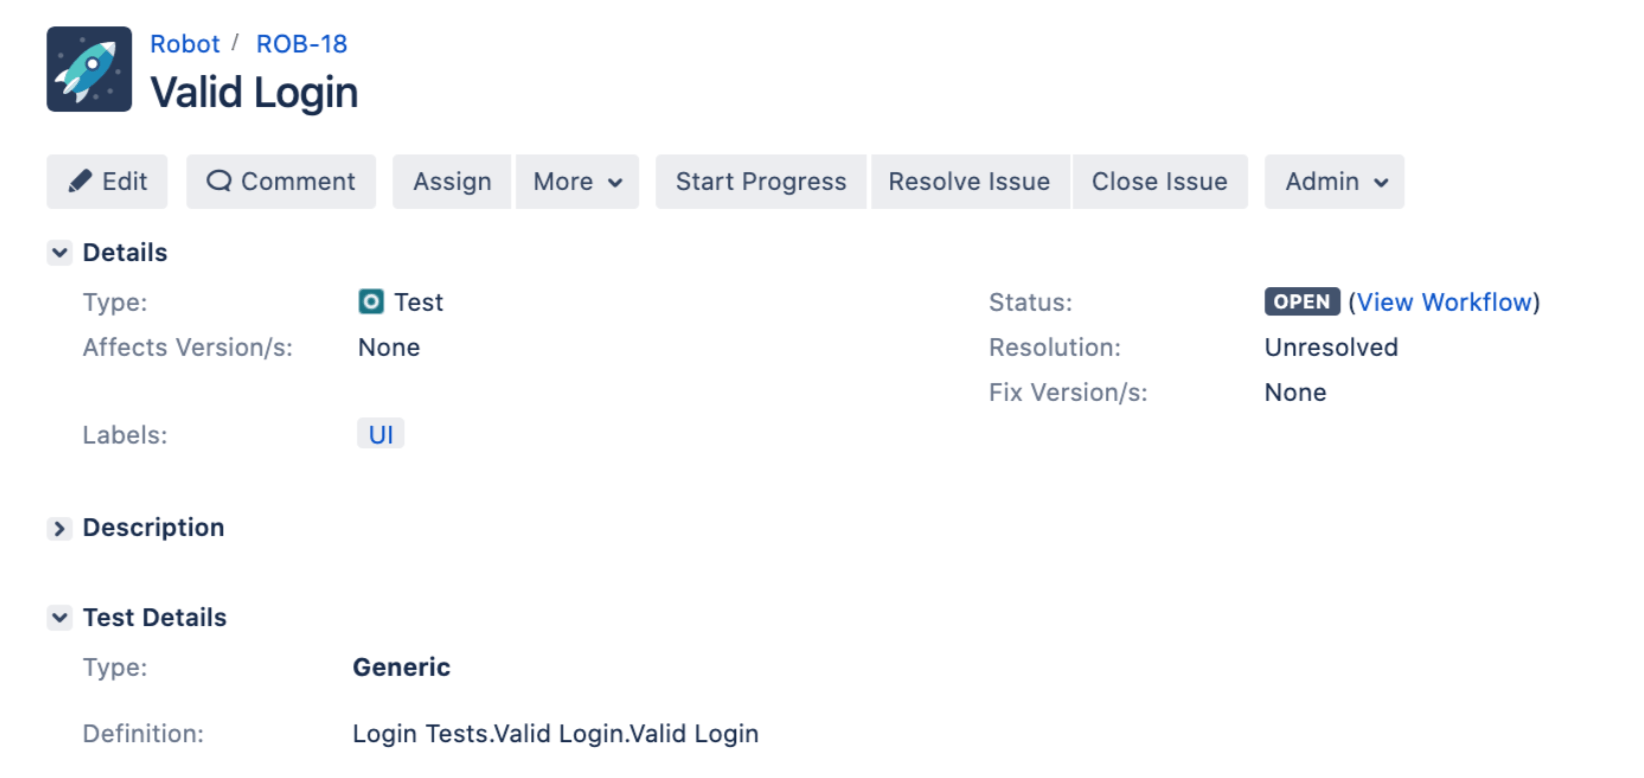Viewport: 1644px width, 778px height.
Task: Select the UI label tag
Action: 381,434
